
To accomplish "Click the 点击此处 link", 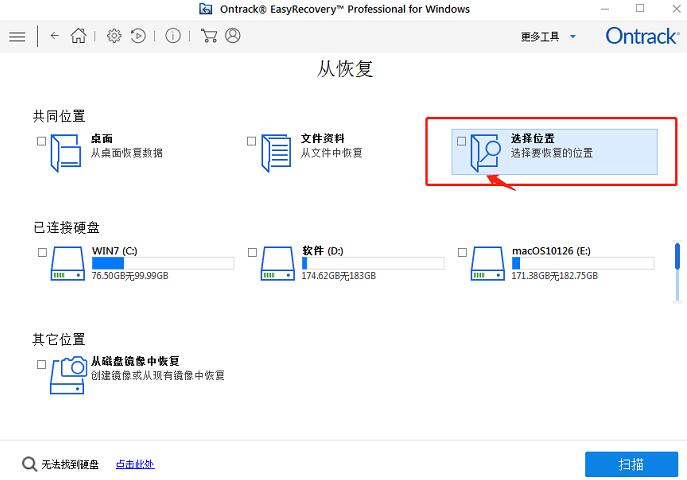I will pos(135,464).
